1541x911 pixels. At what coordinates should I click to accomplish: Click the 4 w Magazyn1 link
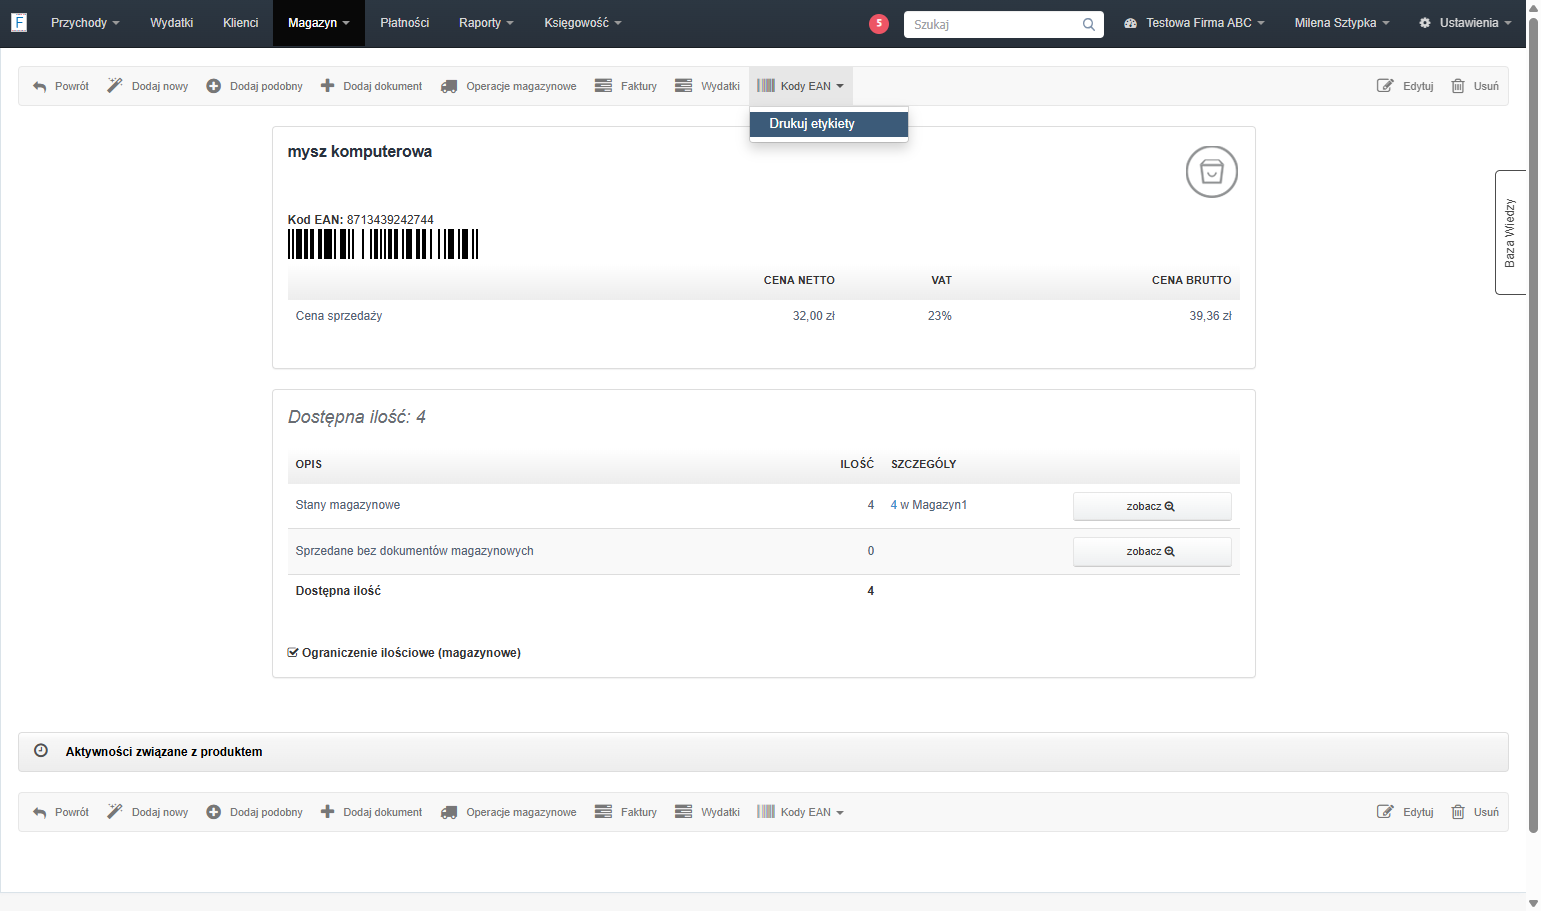pyautogui.click(x=929, y=505)
